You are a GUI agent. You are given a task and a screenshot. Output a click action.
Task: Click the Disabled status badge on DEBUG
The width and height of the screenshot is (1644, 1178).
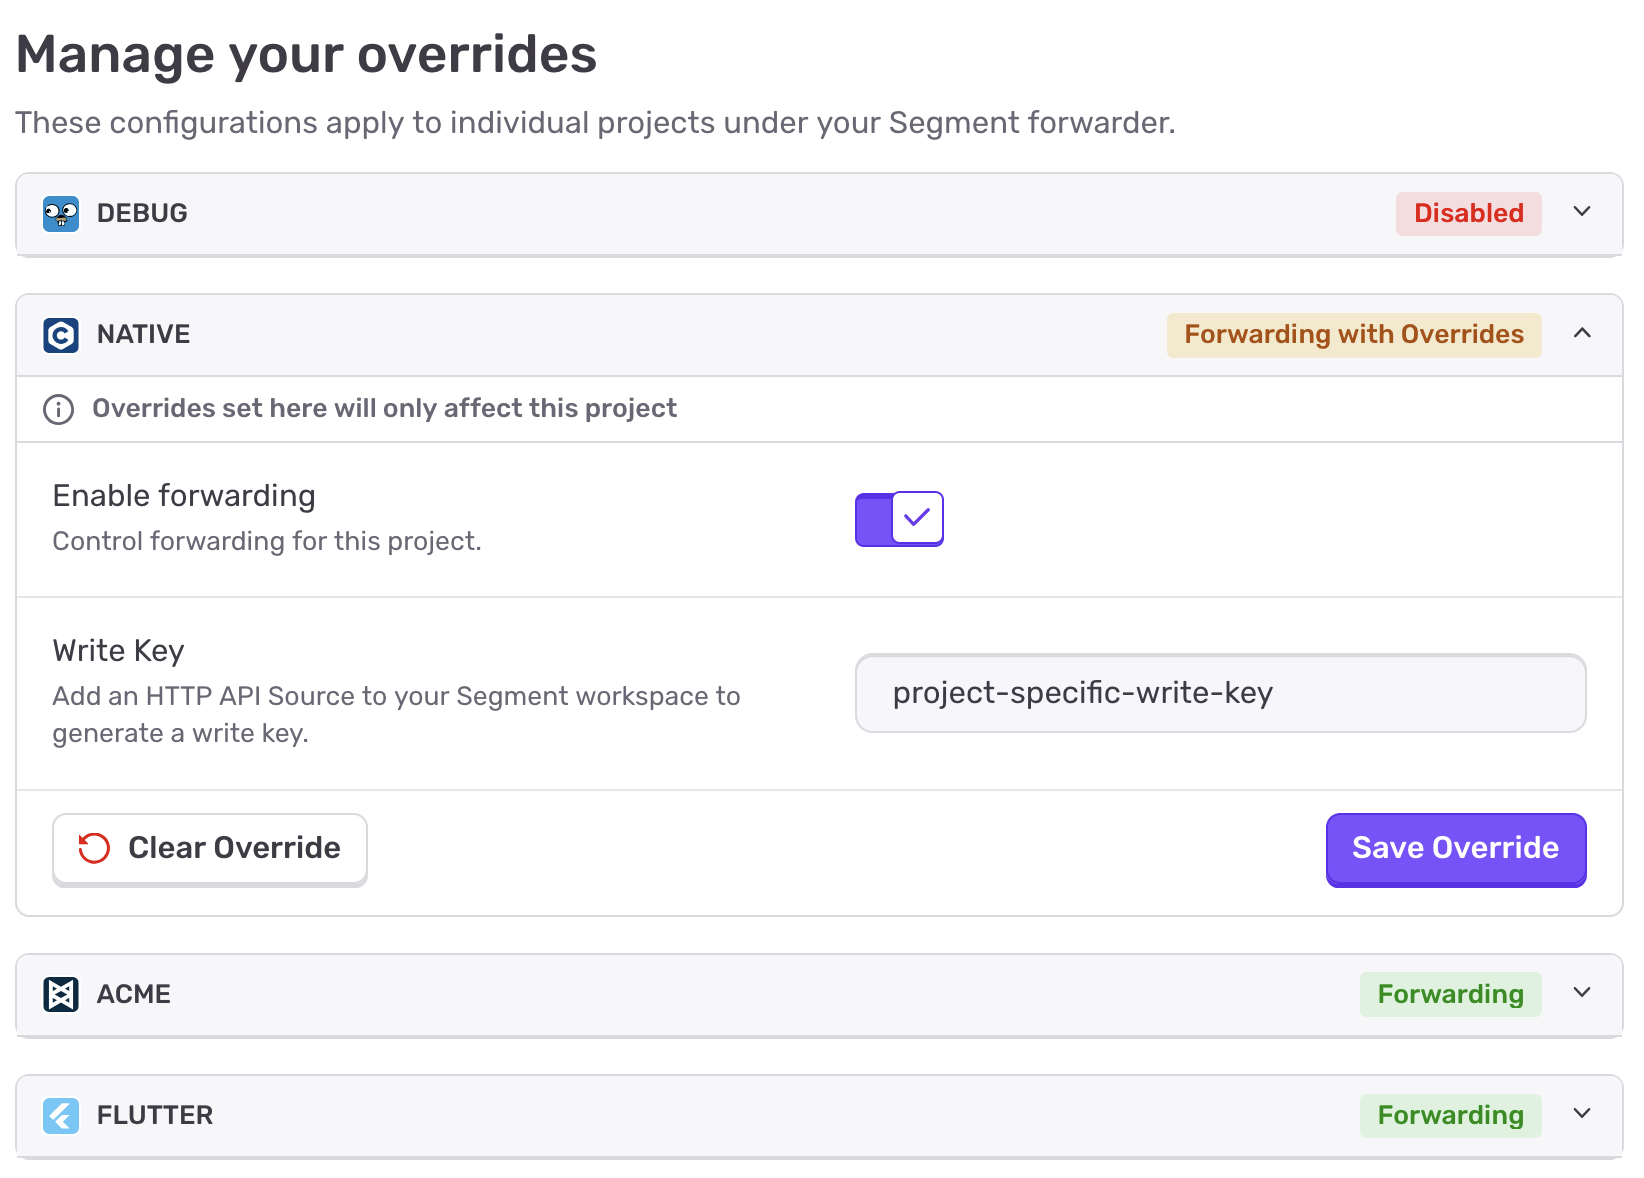tap(1468, 213)
